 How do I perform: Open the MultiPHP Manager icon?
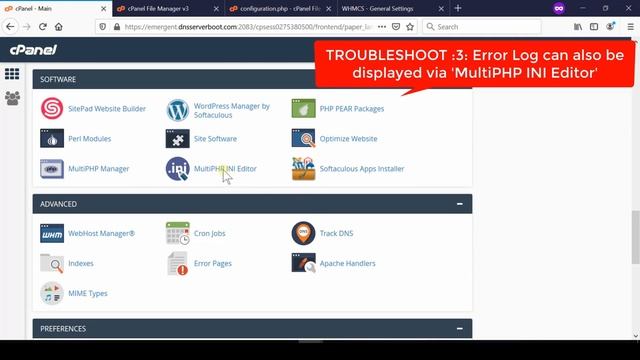(52, 169)
